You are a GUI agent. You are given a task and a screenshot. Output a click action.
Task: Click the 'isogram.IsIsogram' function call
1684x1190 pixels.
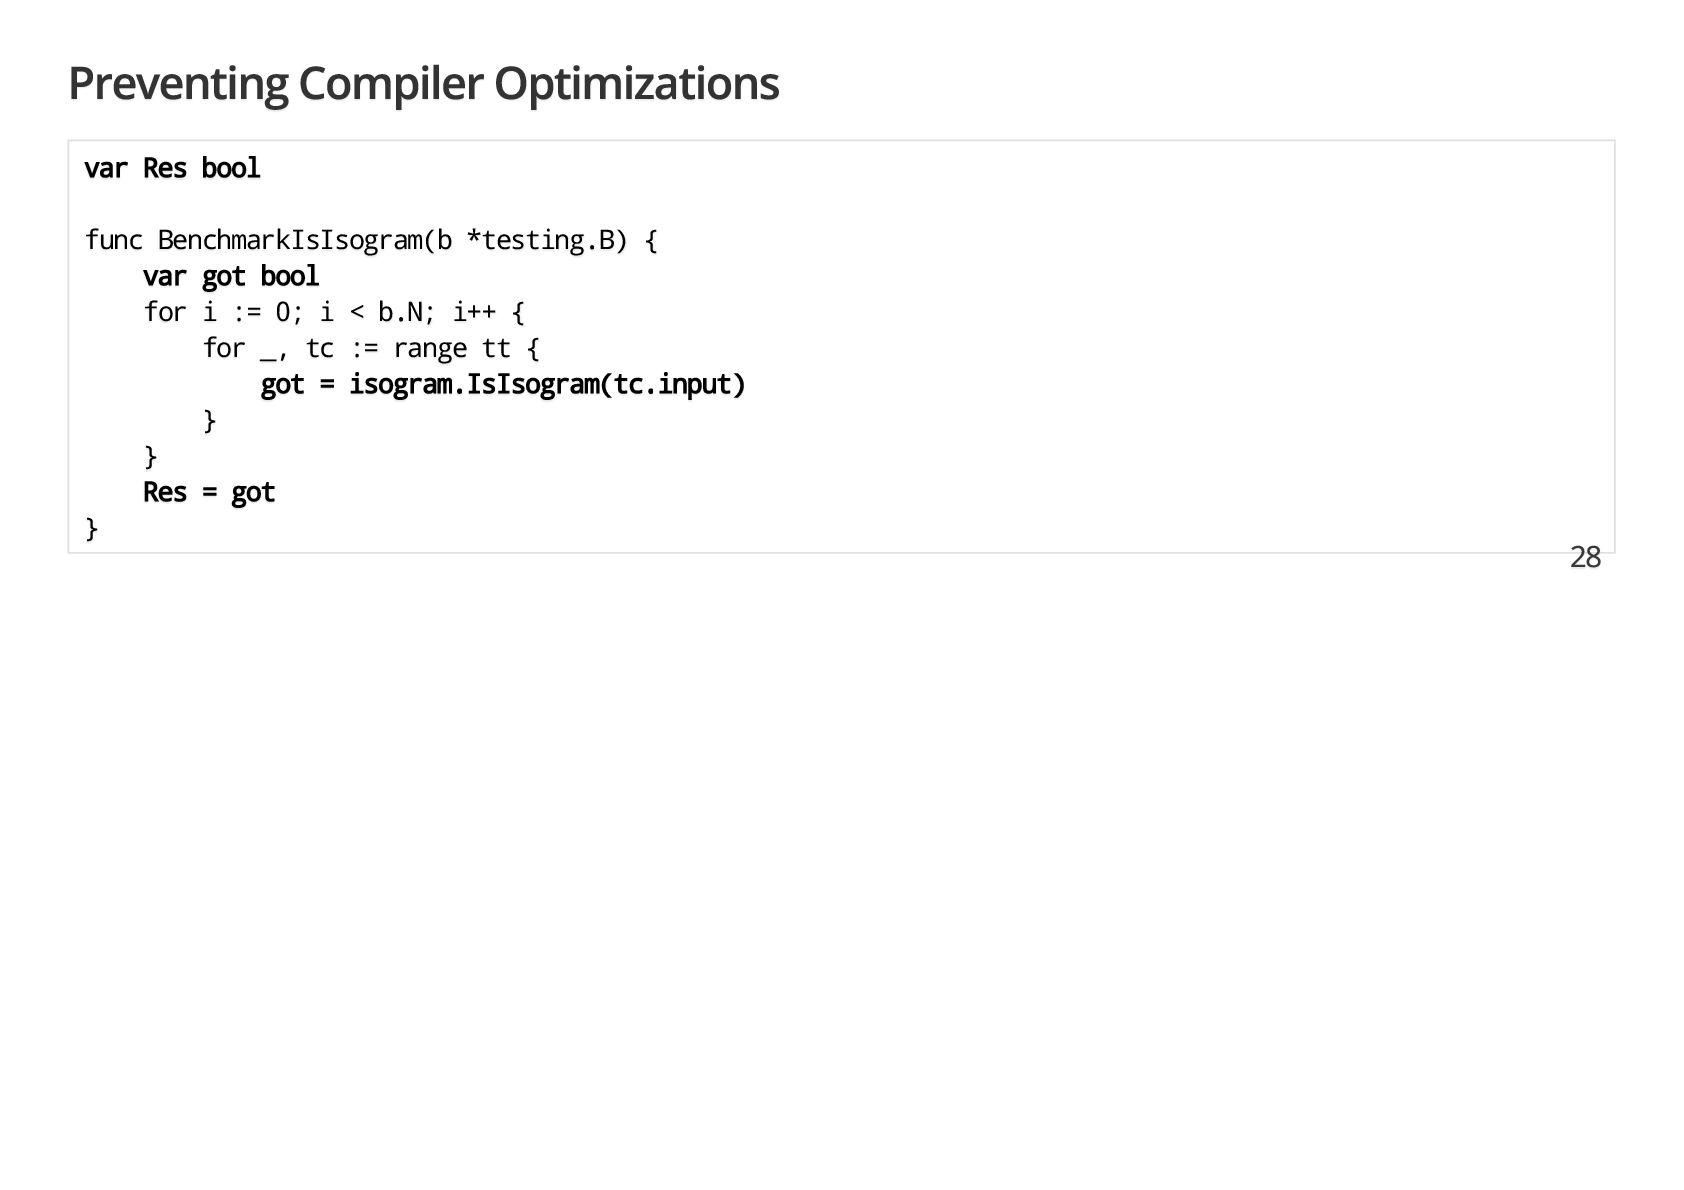(x=473, y=384)
